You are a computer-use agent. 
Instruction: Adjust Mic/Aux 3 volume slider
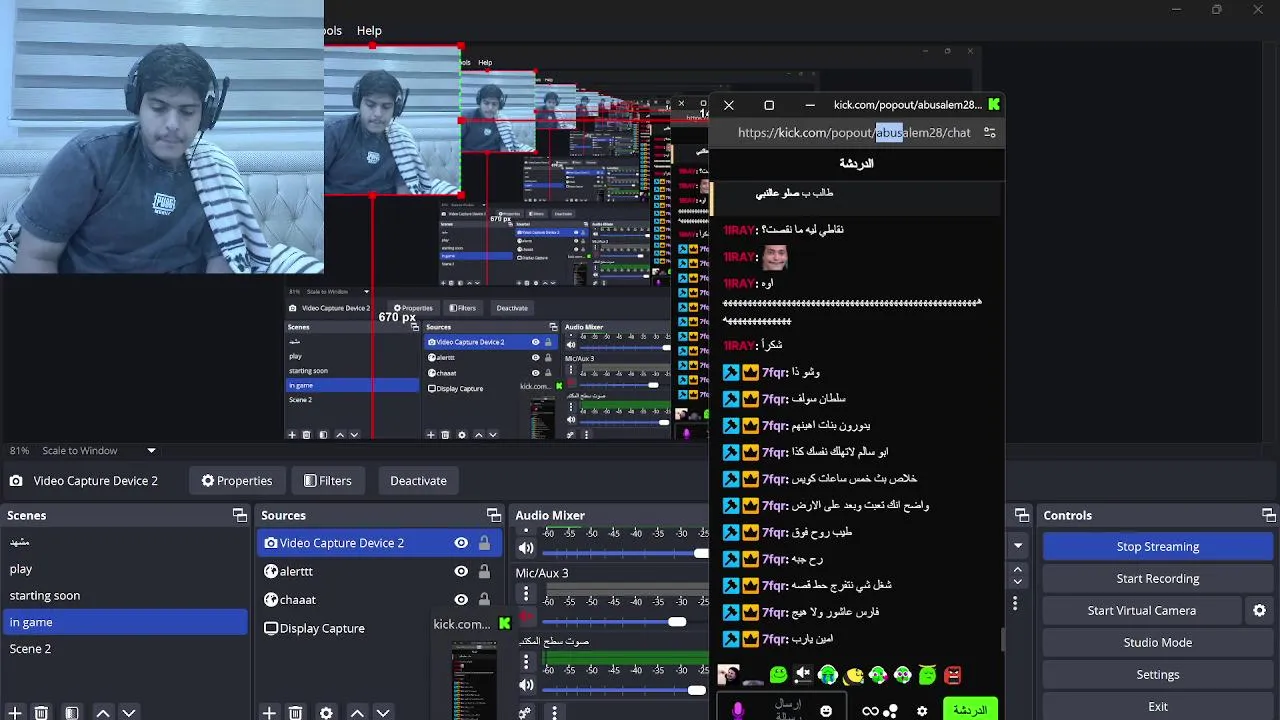coord(677,622)
